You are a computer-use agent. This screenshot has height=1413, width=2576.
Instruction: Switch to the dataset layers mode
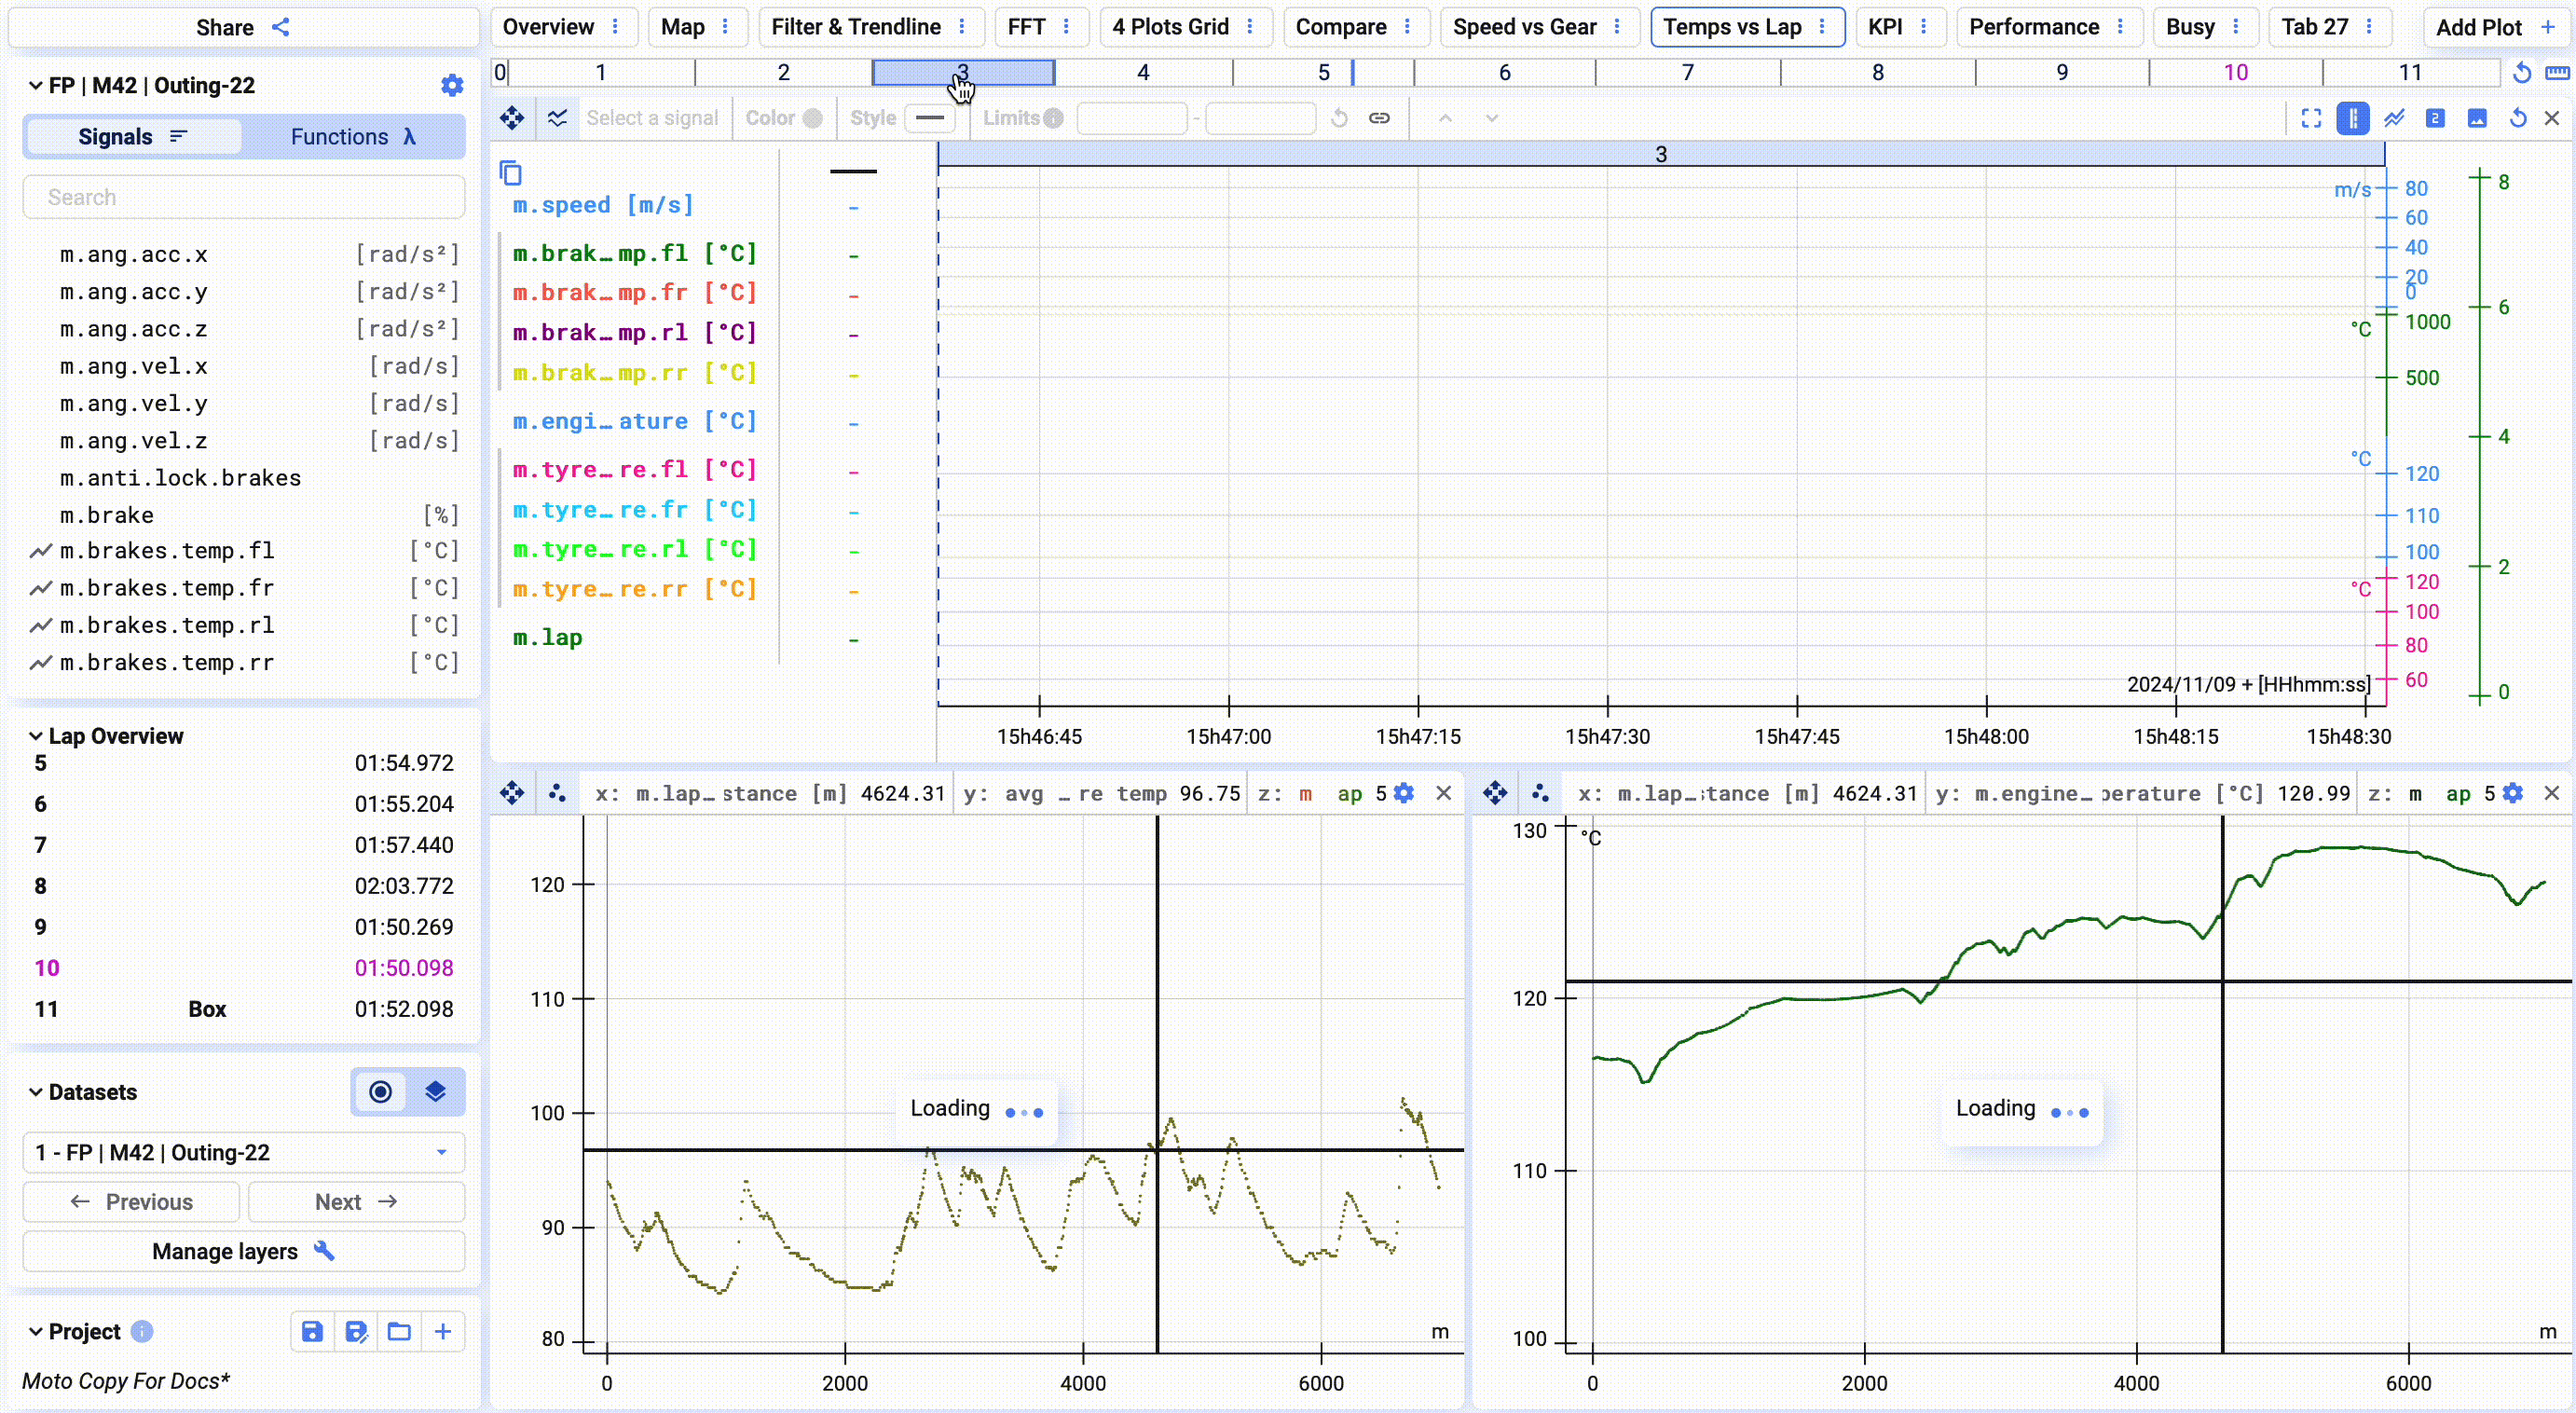pyautogui.click(x=435, y=1091)
